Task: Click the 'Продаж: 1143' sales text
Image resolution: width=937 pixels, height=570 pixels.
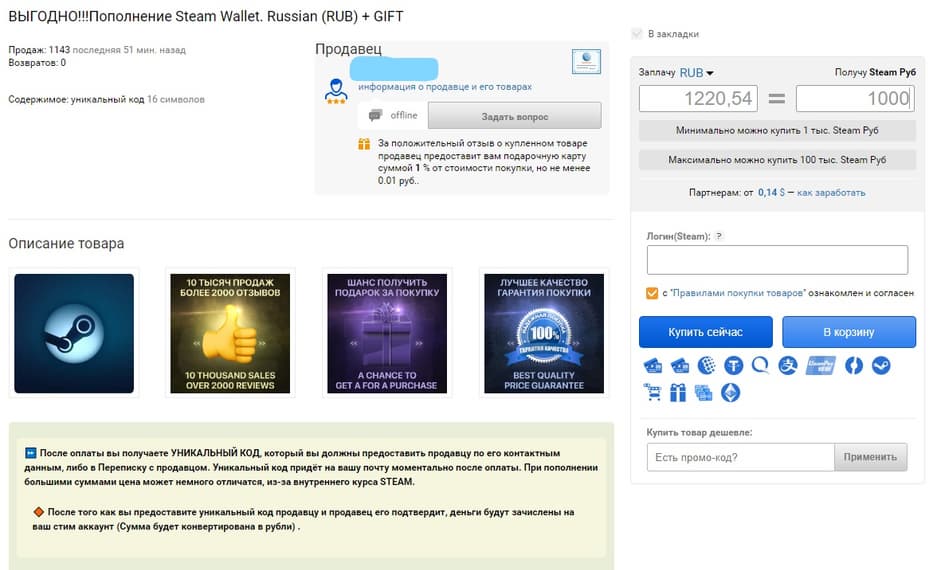Action: pyautogui.click(x=39, y=50)
